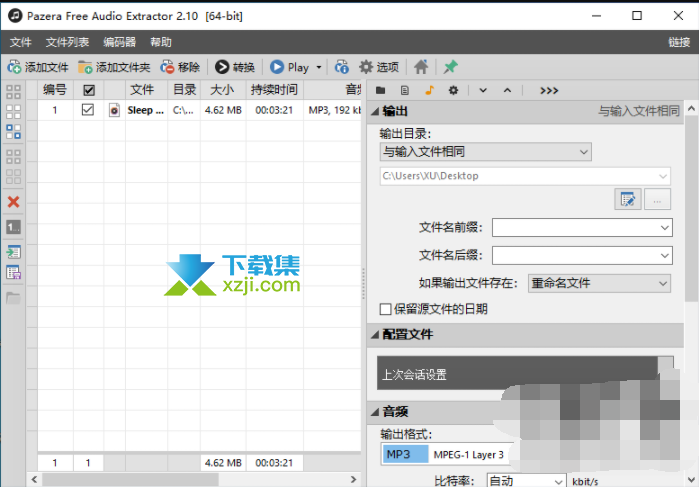Open the 输出目录 与输入文件相同 dropdown

click(x=485, y=152)
